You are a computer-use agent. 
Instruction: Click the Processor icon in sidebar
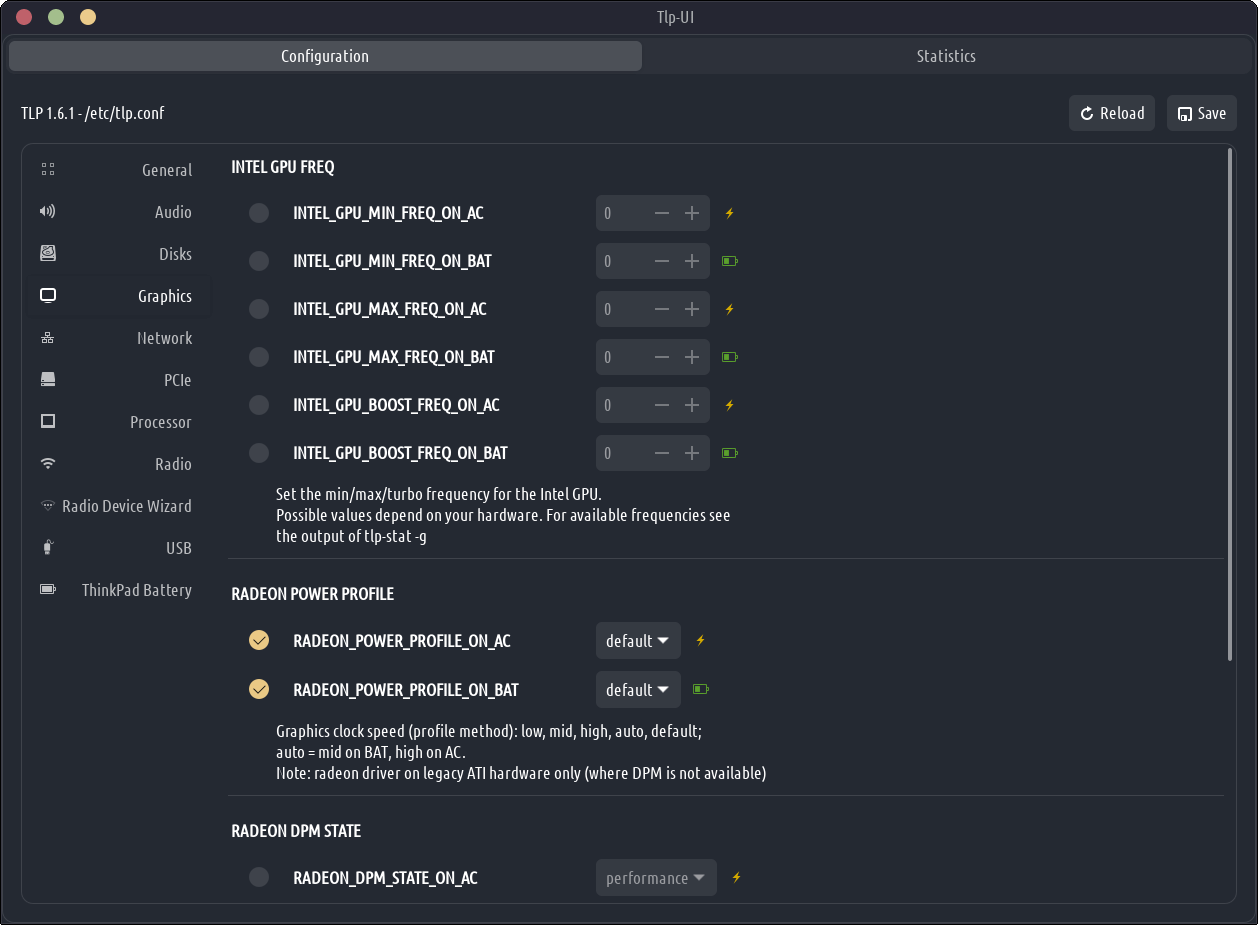[x=47, y=422]
